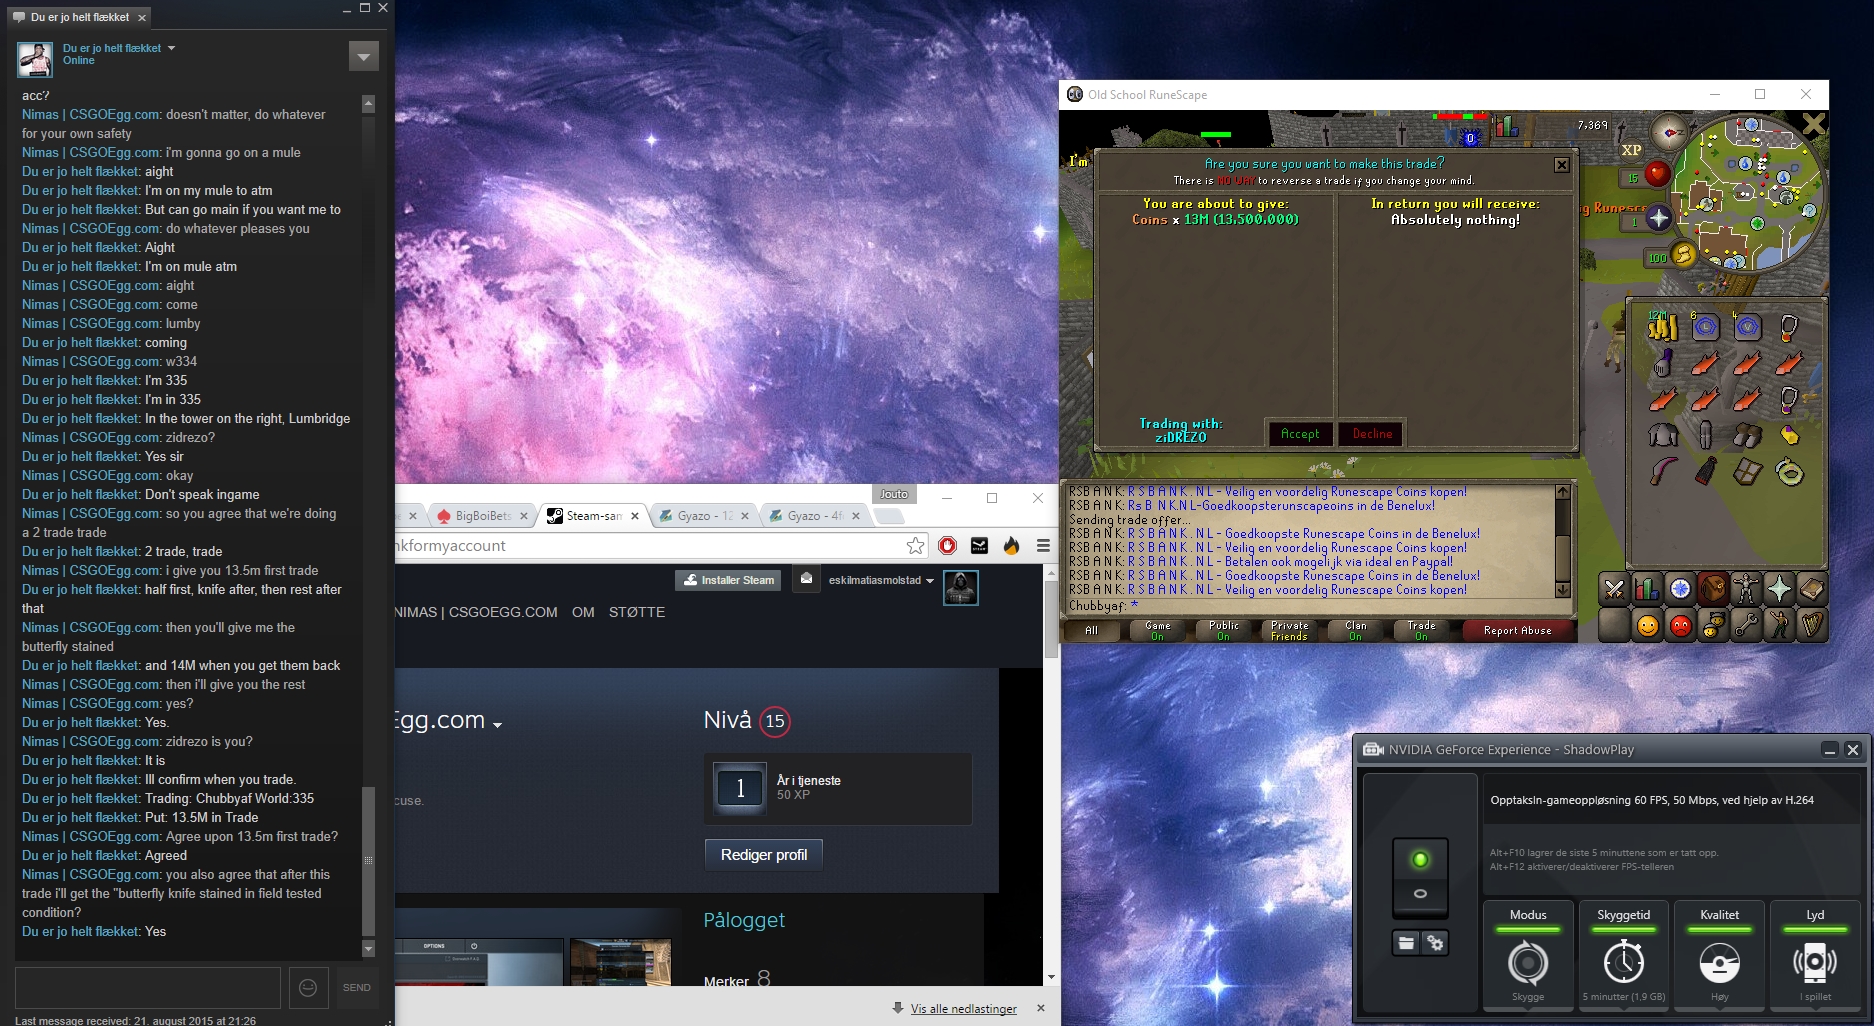Viewport: 1874px width, 1026px height.
Task: Focus the Steam chat message input field
Action: pos(148,988)
